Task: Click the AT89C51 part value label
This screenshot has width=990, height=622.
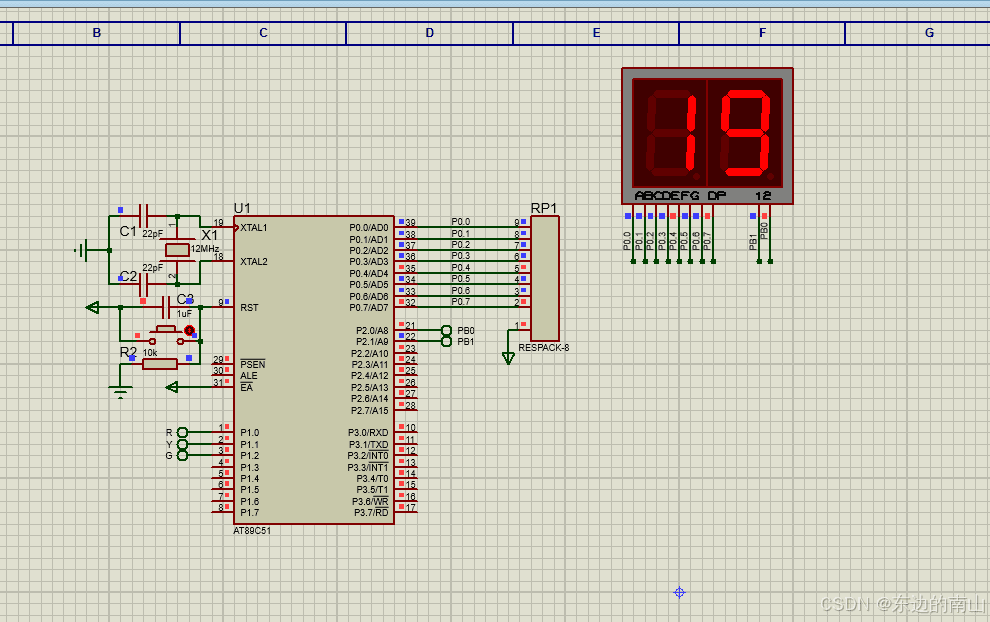Action: (x=252, y=530)
